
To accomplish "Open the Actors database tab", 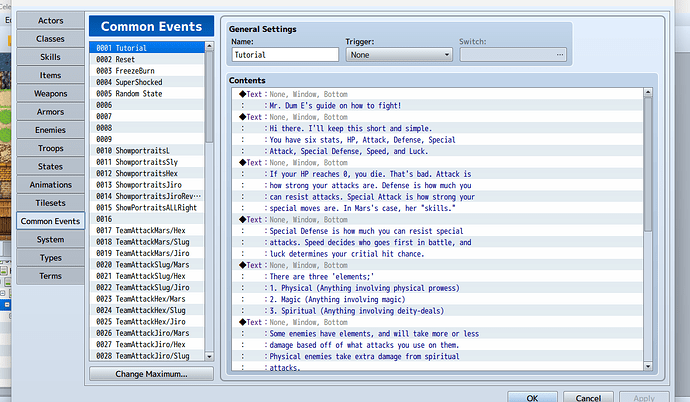I will click(x=50, y=21).
